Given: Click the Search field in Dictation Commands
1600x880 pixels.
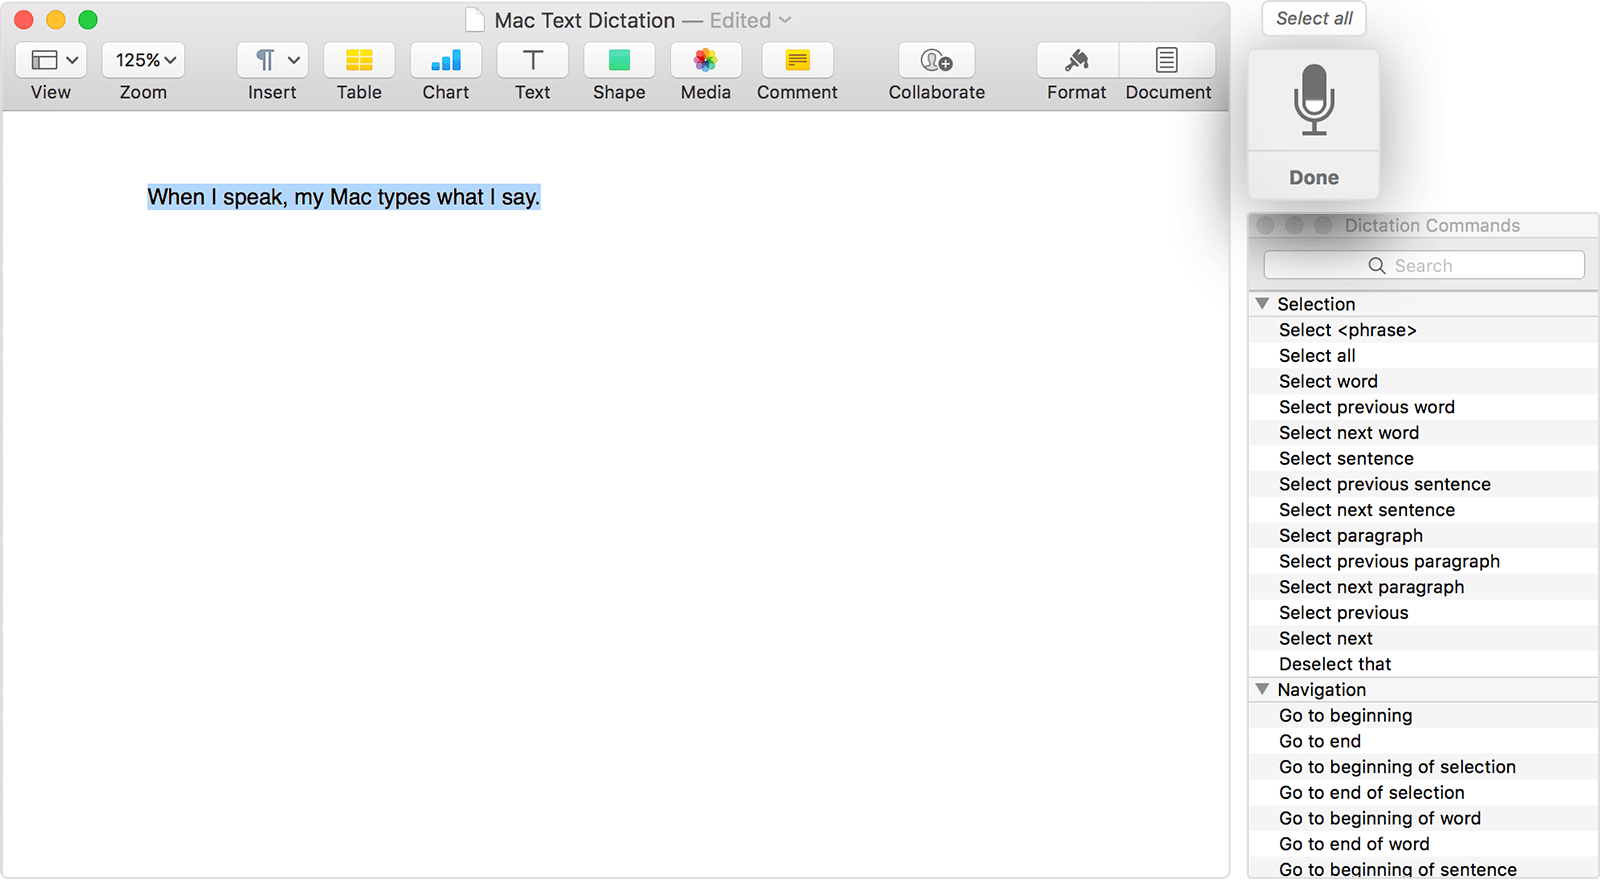Looking at the screenshot, I should [1424, 266].
